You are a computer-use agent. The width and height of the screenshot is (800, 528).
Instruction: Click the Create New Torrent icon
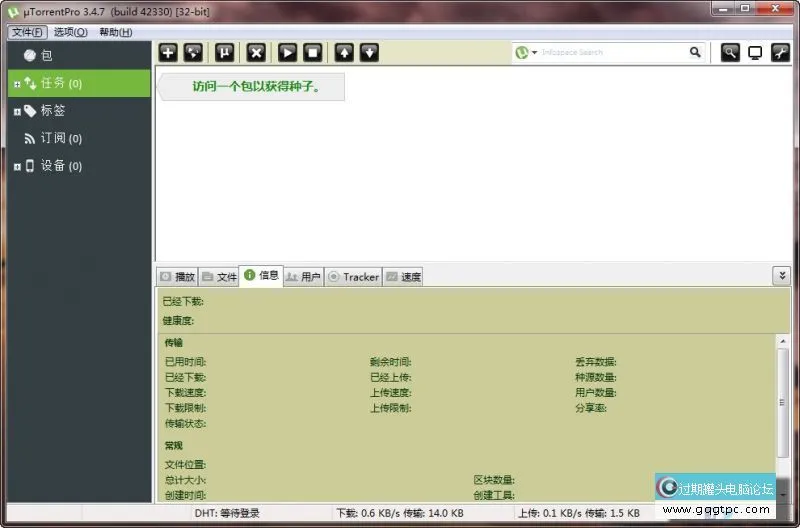(x=225, y=52)
